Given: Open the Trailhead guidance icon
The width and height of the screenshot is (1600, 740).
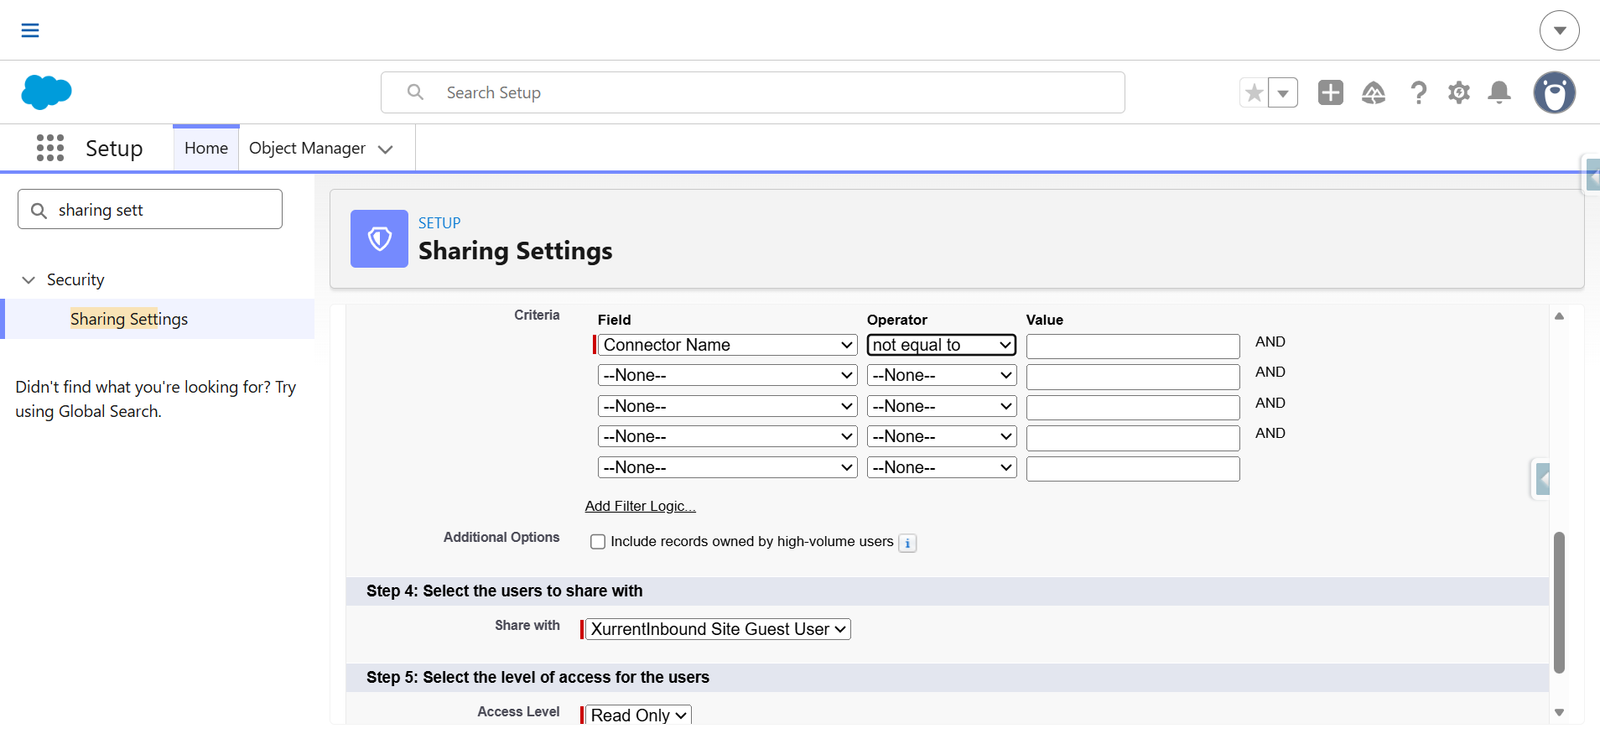Looking at the screenshot, I should (1373, 92).
